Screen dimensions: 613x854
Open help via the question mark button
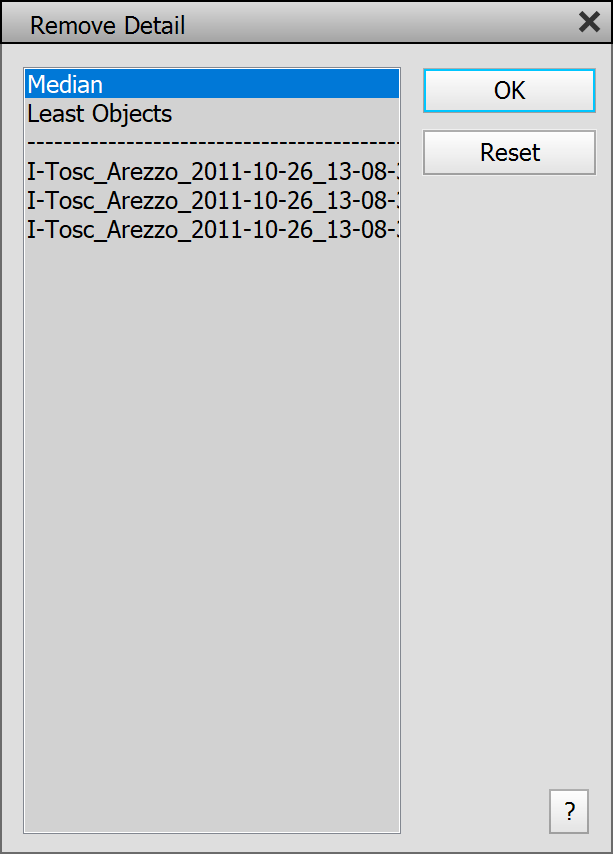pos(569,811)
